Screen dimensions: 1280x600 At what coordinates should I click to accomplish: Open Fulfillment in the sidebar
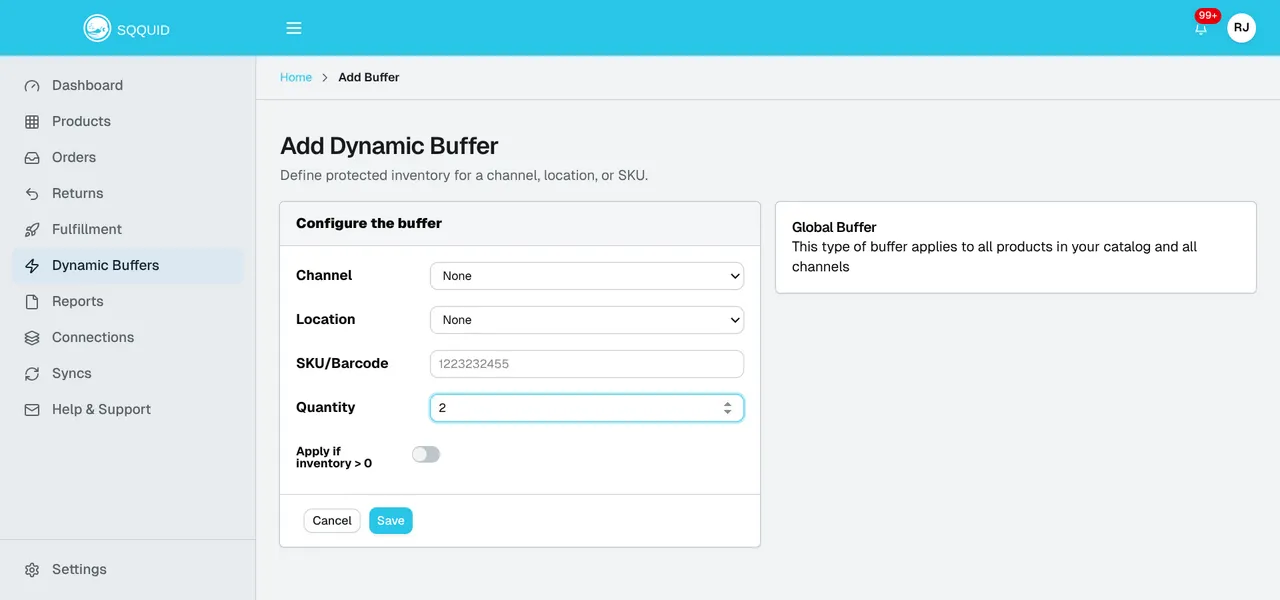tap(127, 230)
